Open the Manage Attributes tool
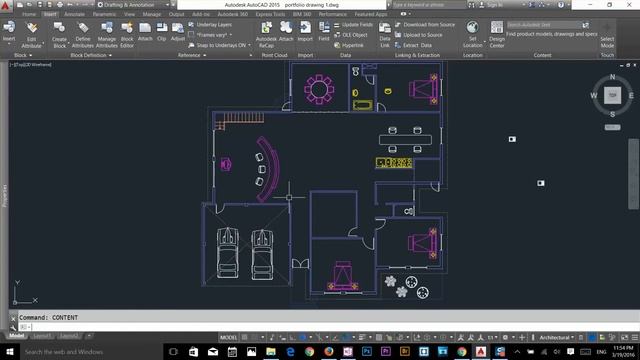This screenshot has height=360, width=640. click(x=107, y=35)
